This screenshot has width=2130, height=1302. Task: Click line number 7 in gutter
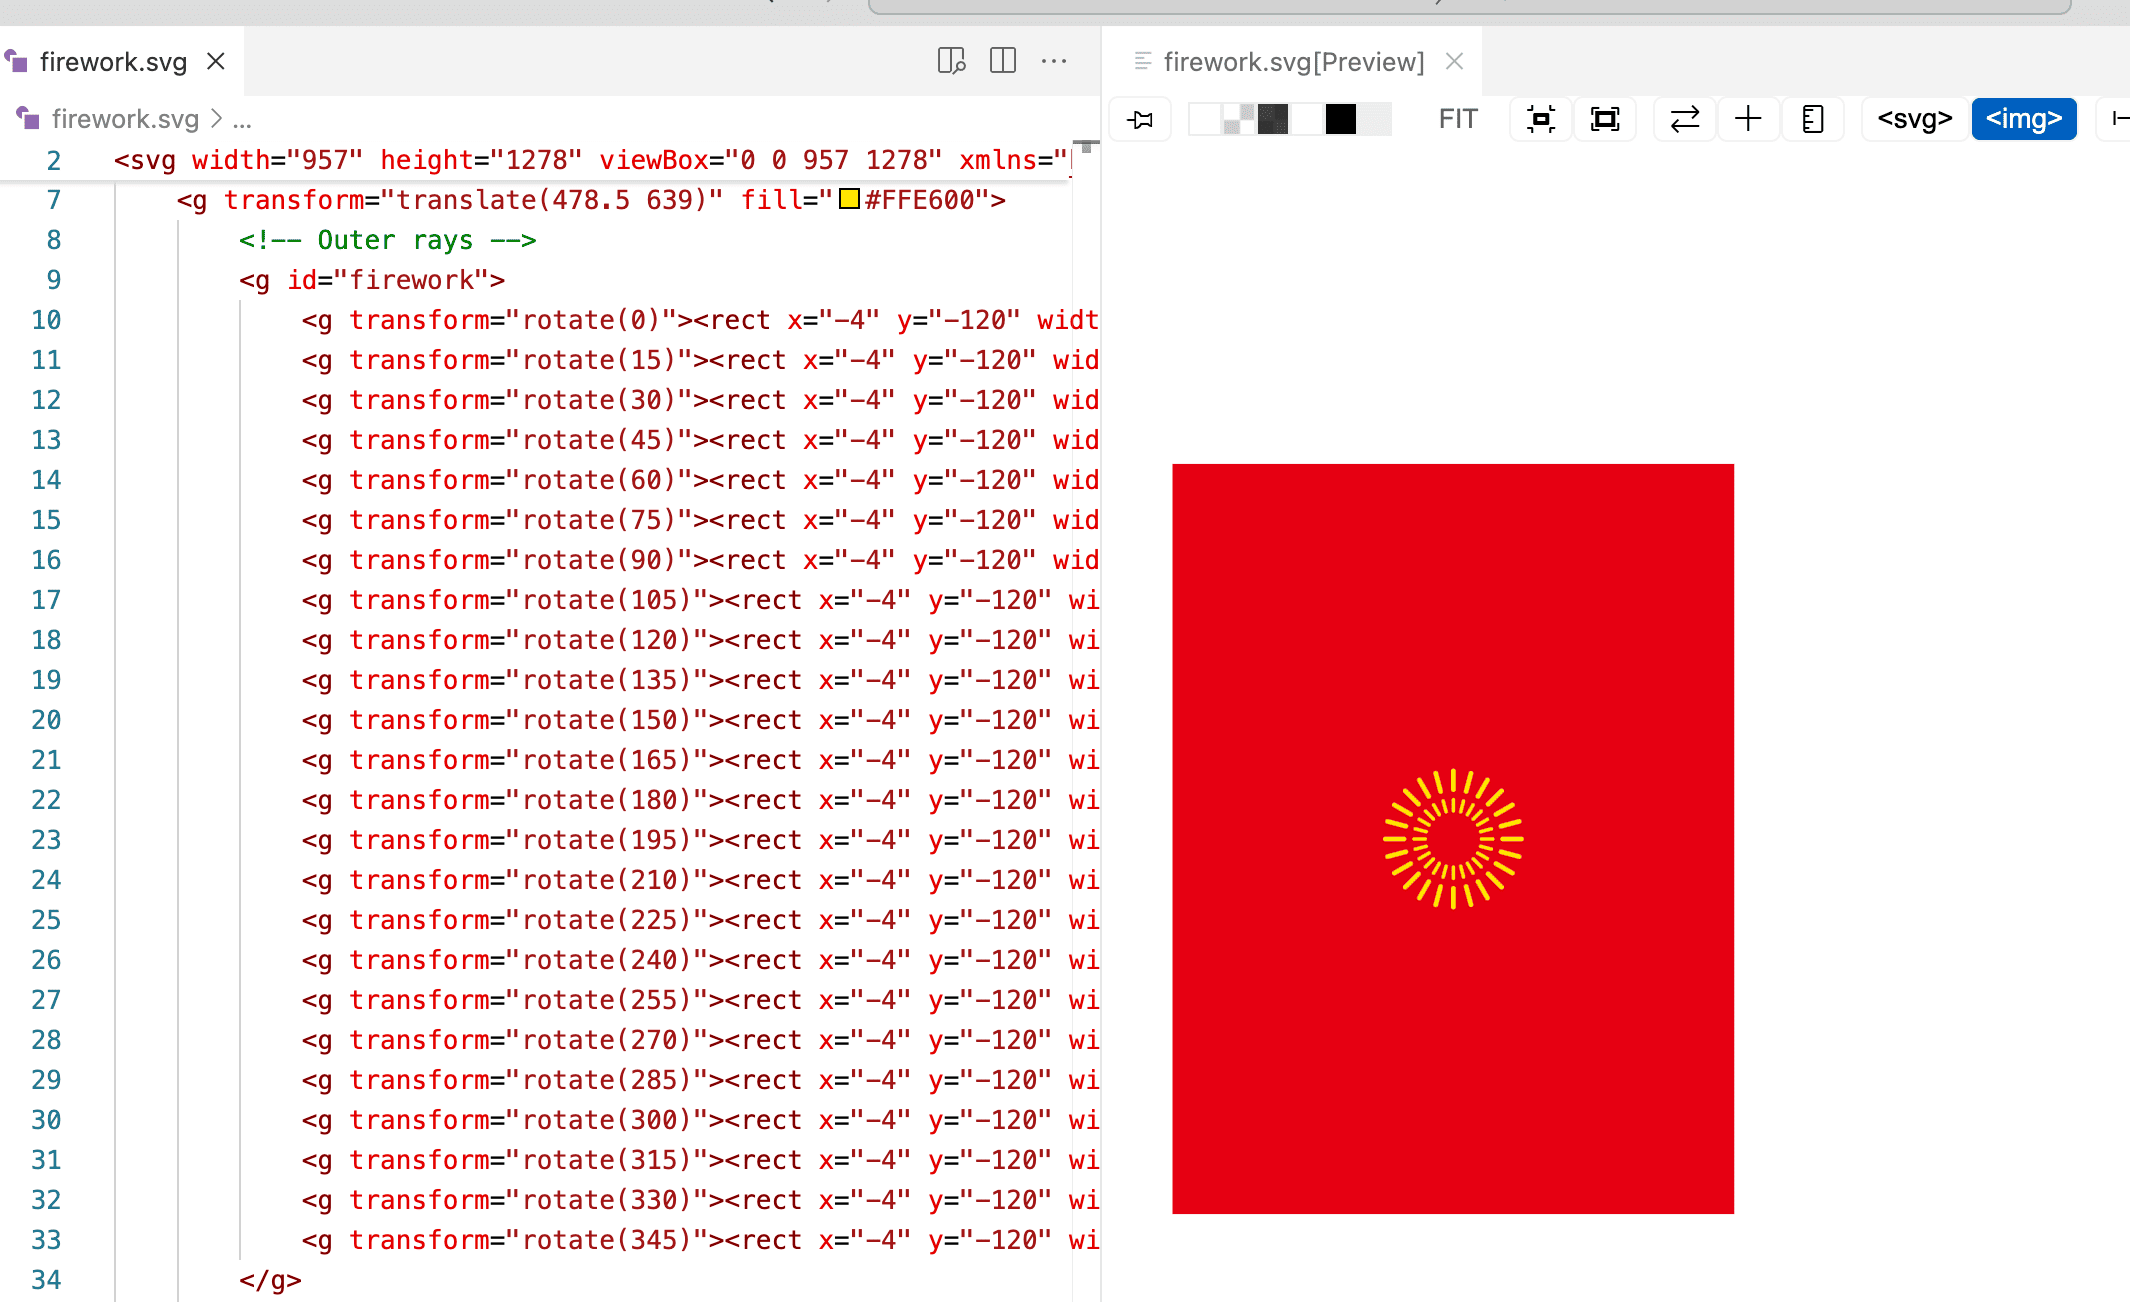coord(54,200)
